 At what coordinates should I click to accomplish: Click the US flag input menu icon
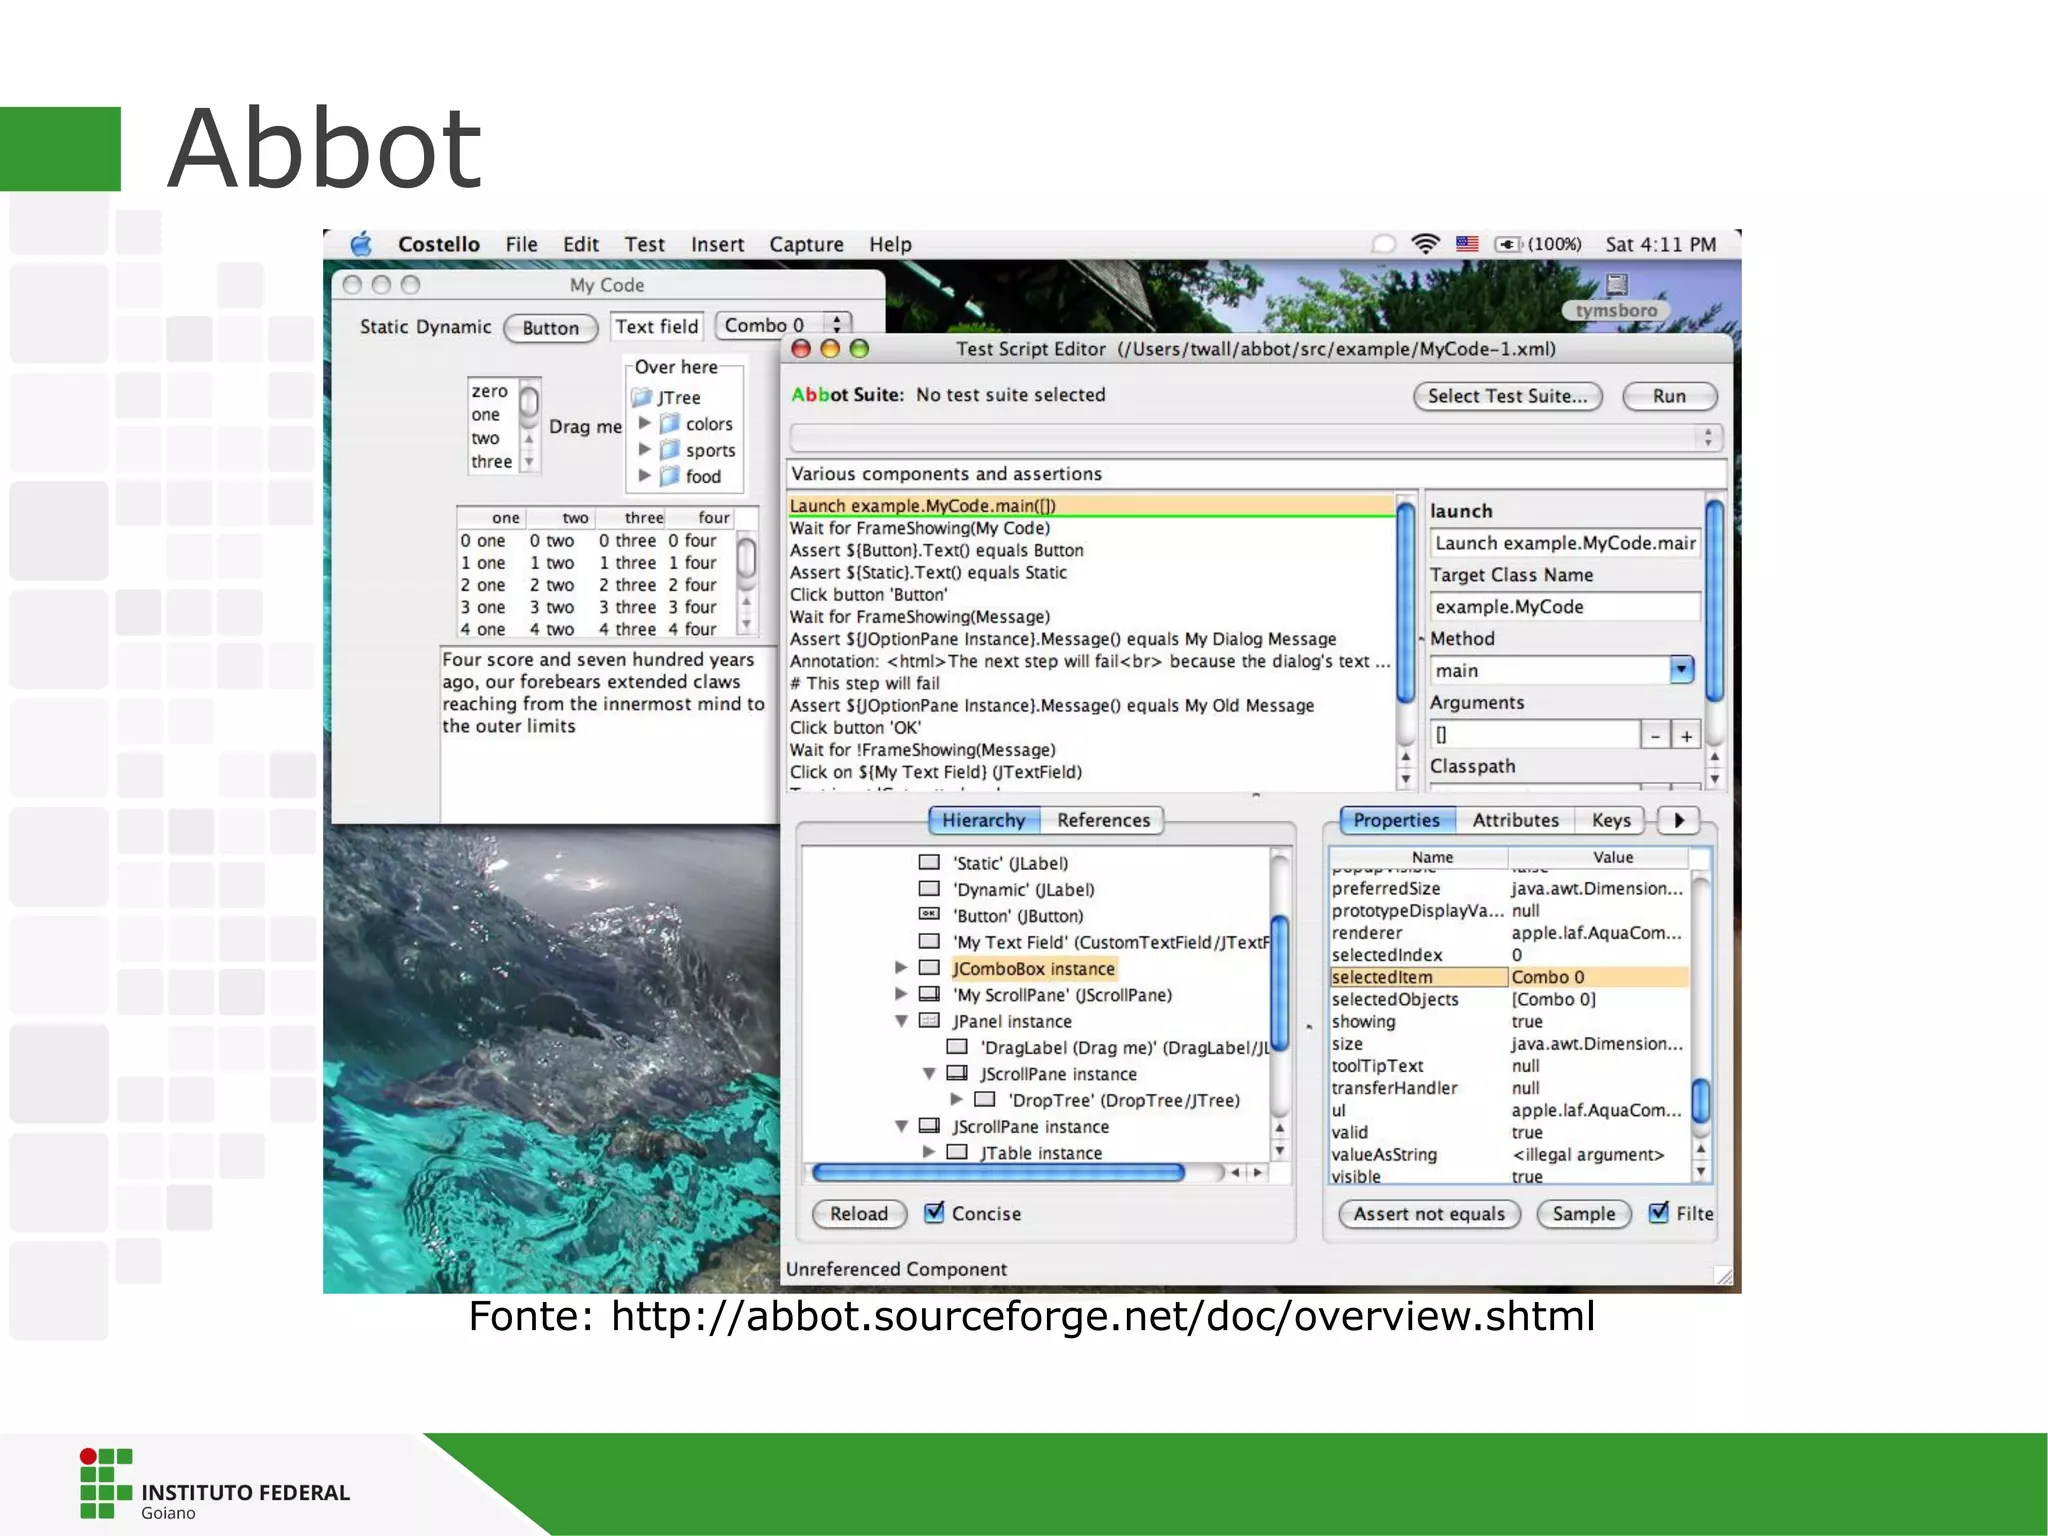pos(1467,244)
